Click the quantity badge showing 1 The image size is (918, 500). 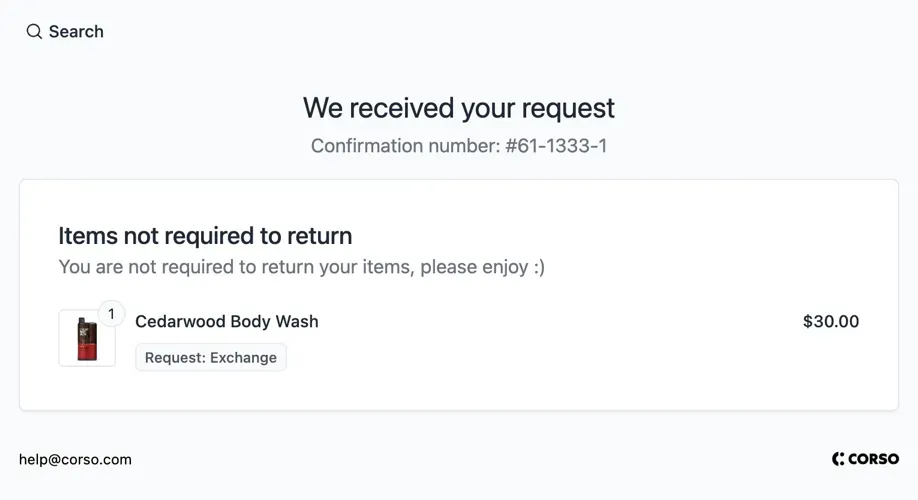click(111, 314)
